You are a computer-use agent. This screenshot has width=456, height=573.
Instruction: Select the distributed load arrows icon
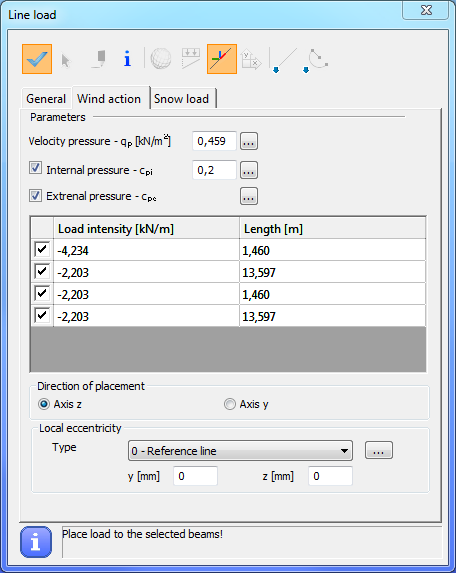point(191,58)
